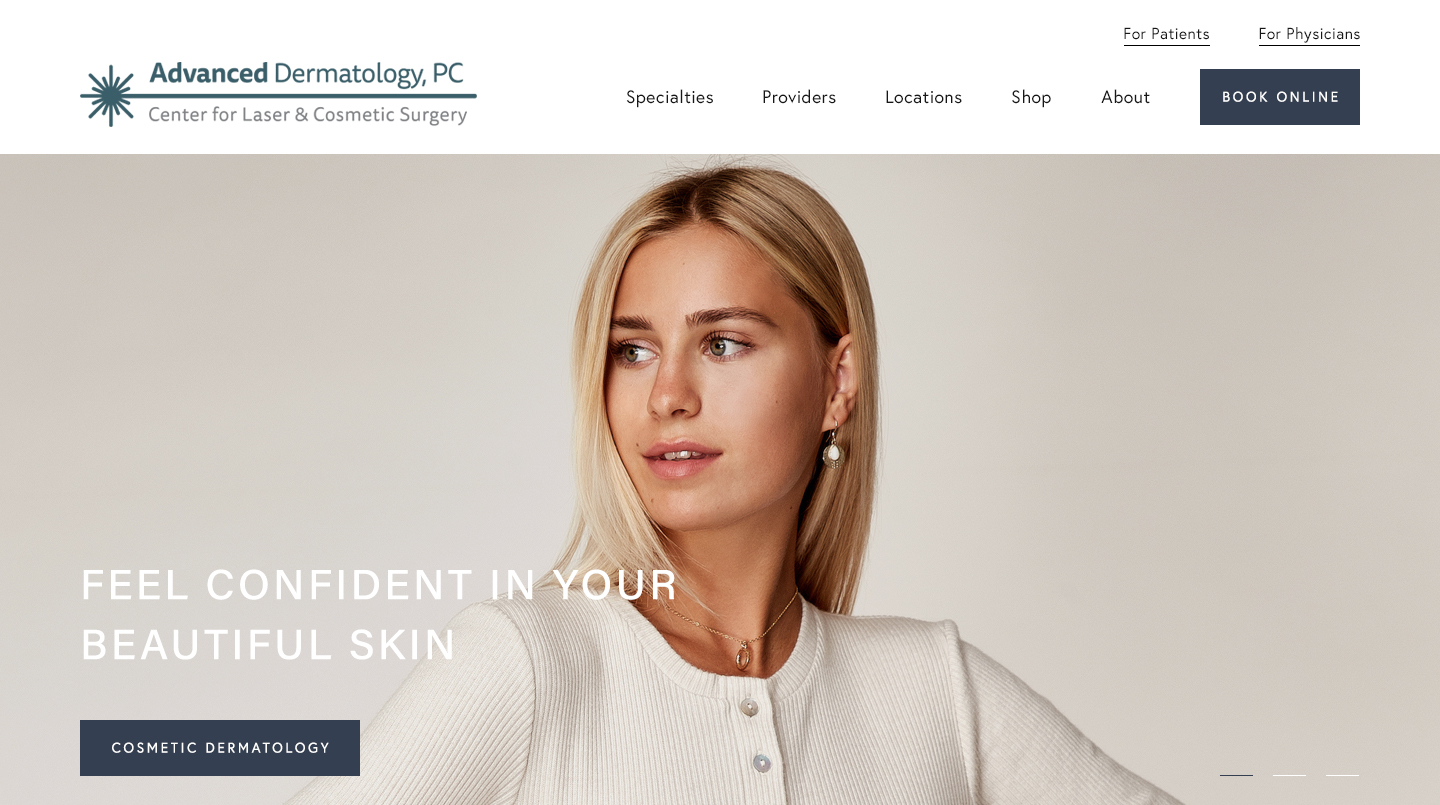Open the Specialties menu
1440x805 pixels.
[670, 97]
